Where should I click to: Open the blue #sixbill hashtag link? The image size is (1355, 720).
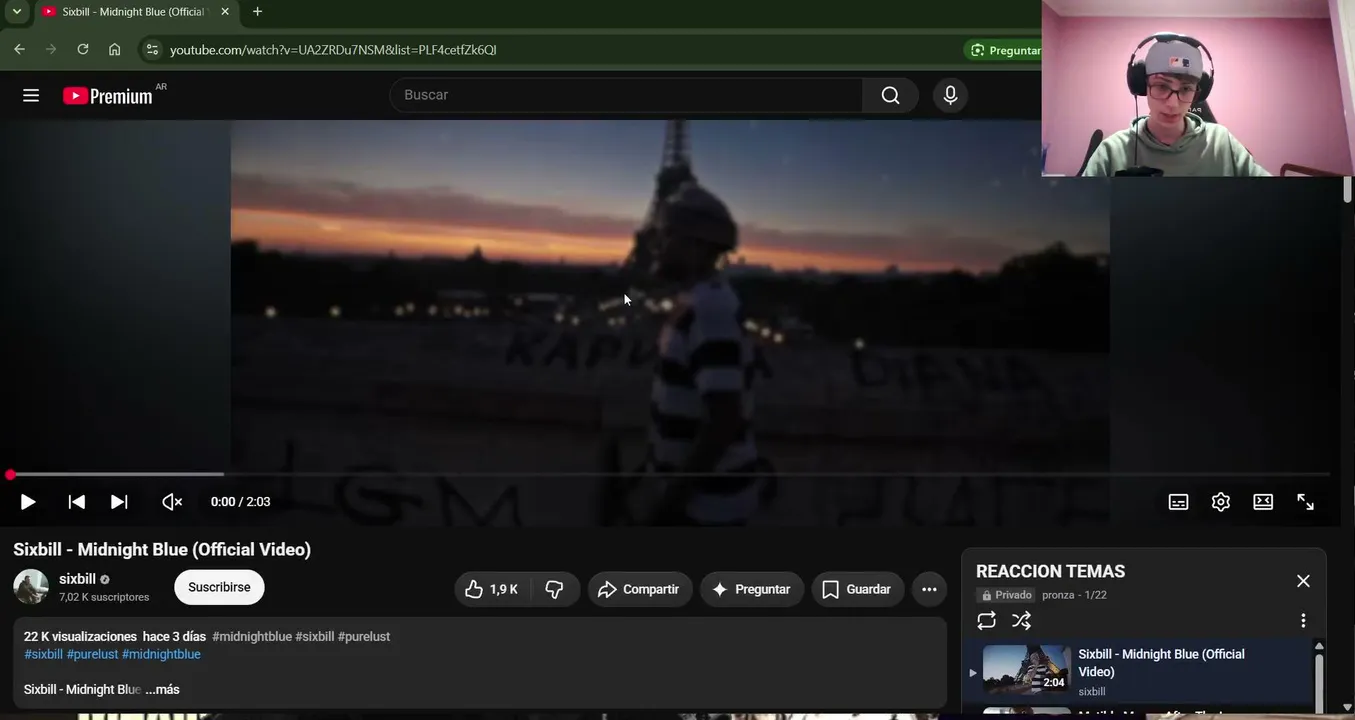click(x=43, y=654)
